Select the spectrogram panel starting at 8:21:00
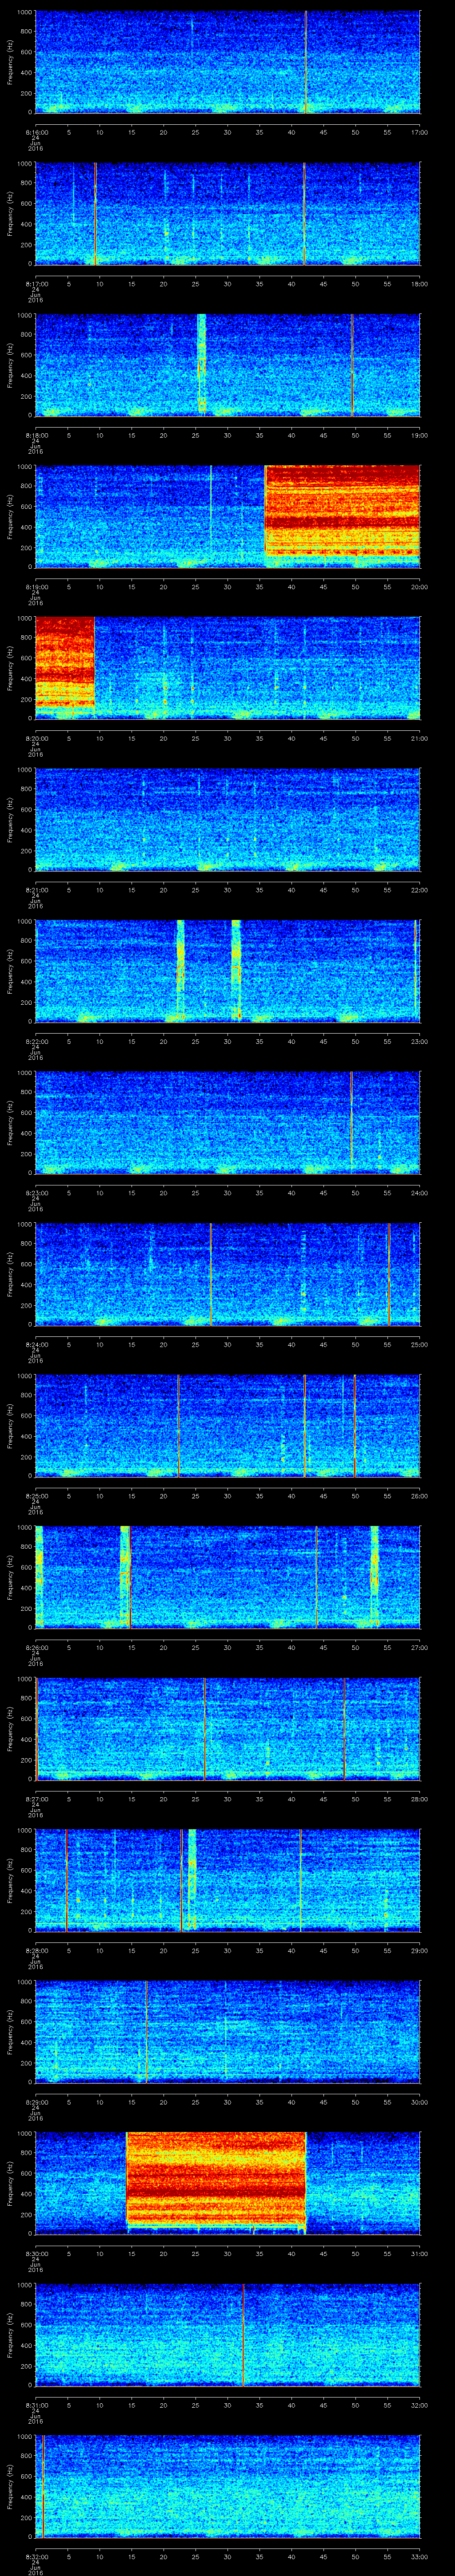This screenshot has width=455, height=2576. [228, 820]
